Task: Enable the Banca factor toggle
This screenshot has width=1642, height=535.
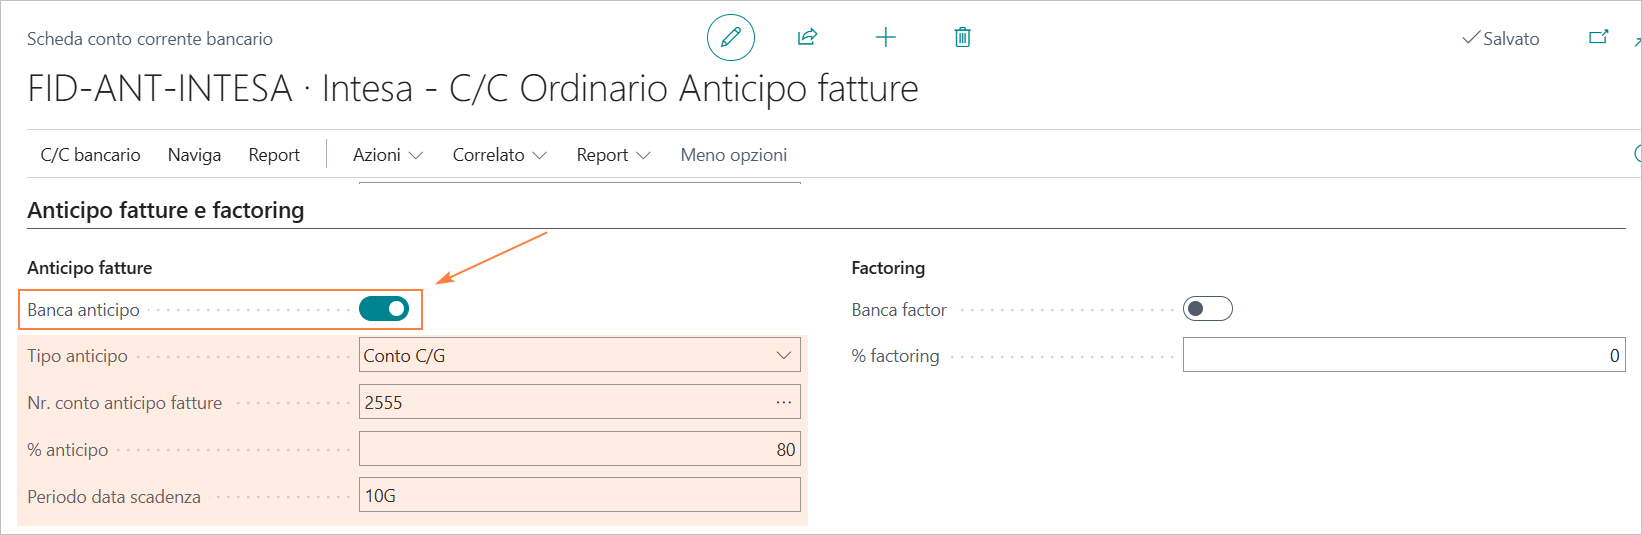Action: 1207,309
